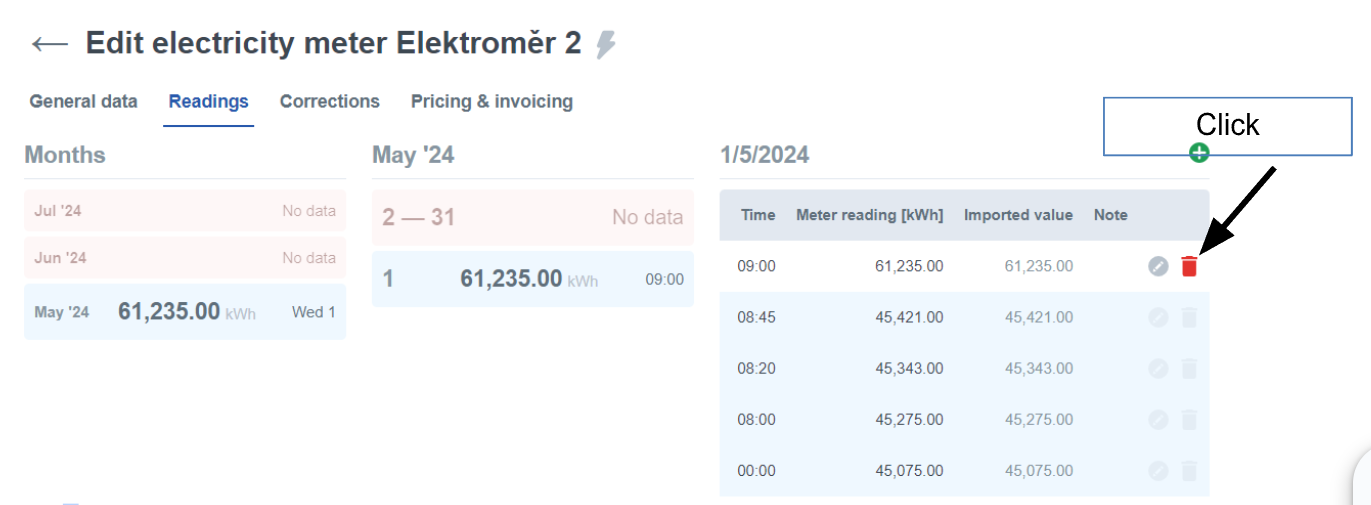The image size is (1371, 505).
Task: Click the back arrow beside Edit electricity meter
Action: tap(50, 44)
